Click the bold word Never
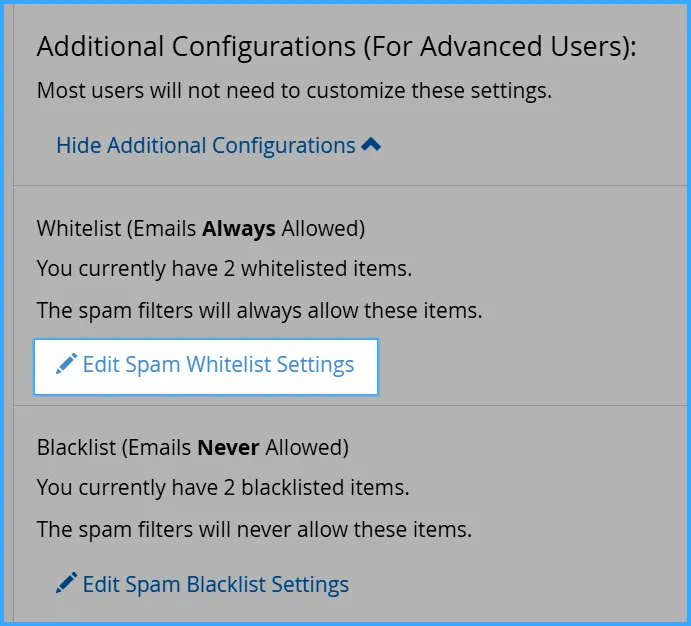This screenshot has width=691, height=626. [228, 448]
